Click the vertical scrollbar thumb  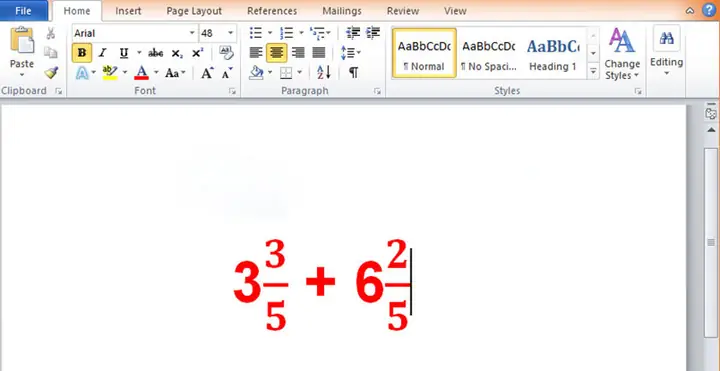tap(711, 243)
